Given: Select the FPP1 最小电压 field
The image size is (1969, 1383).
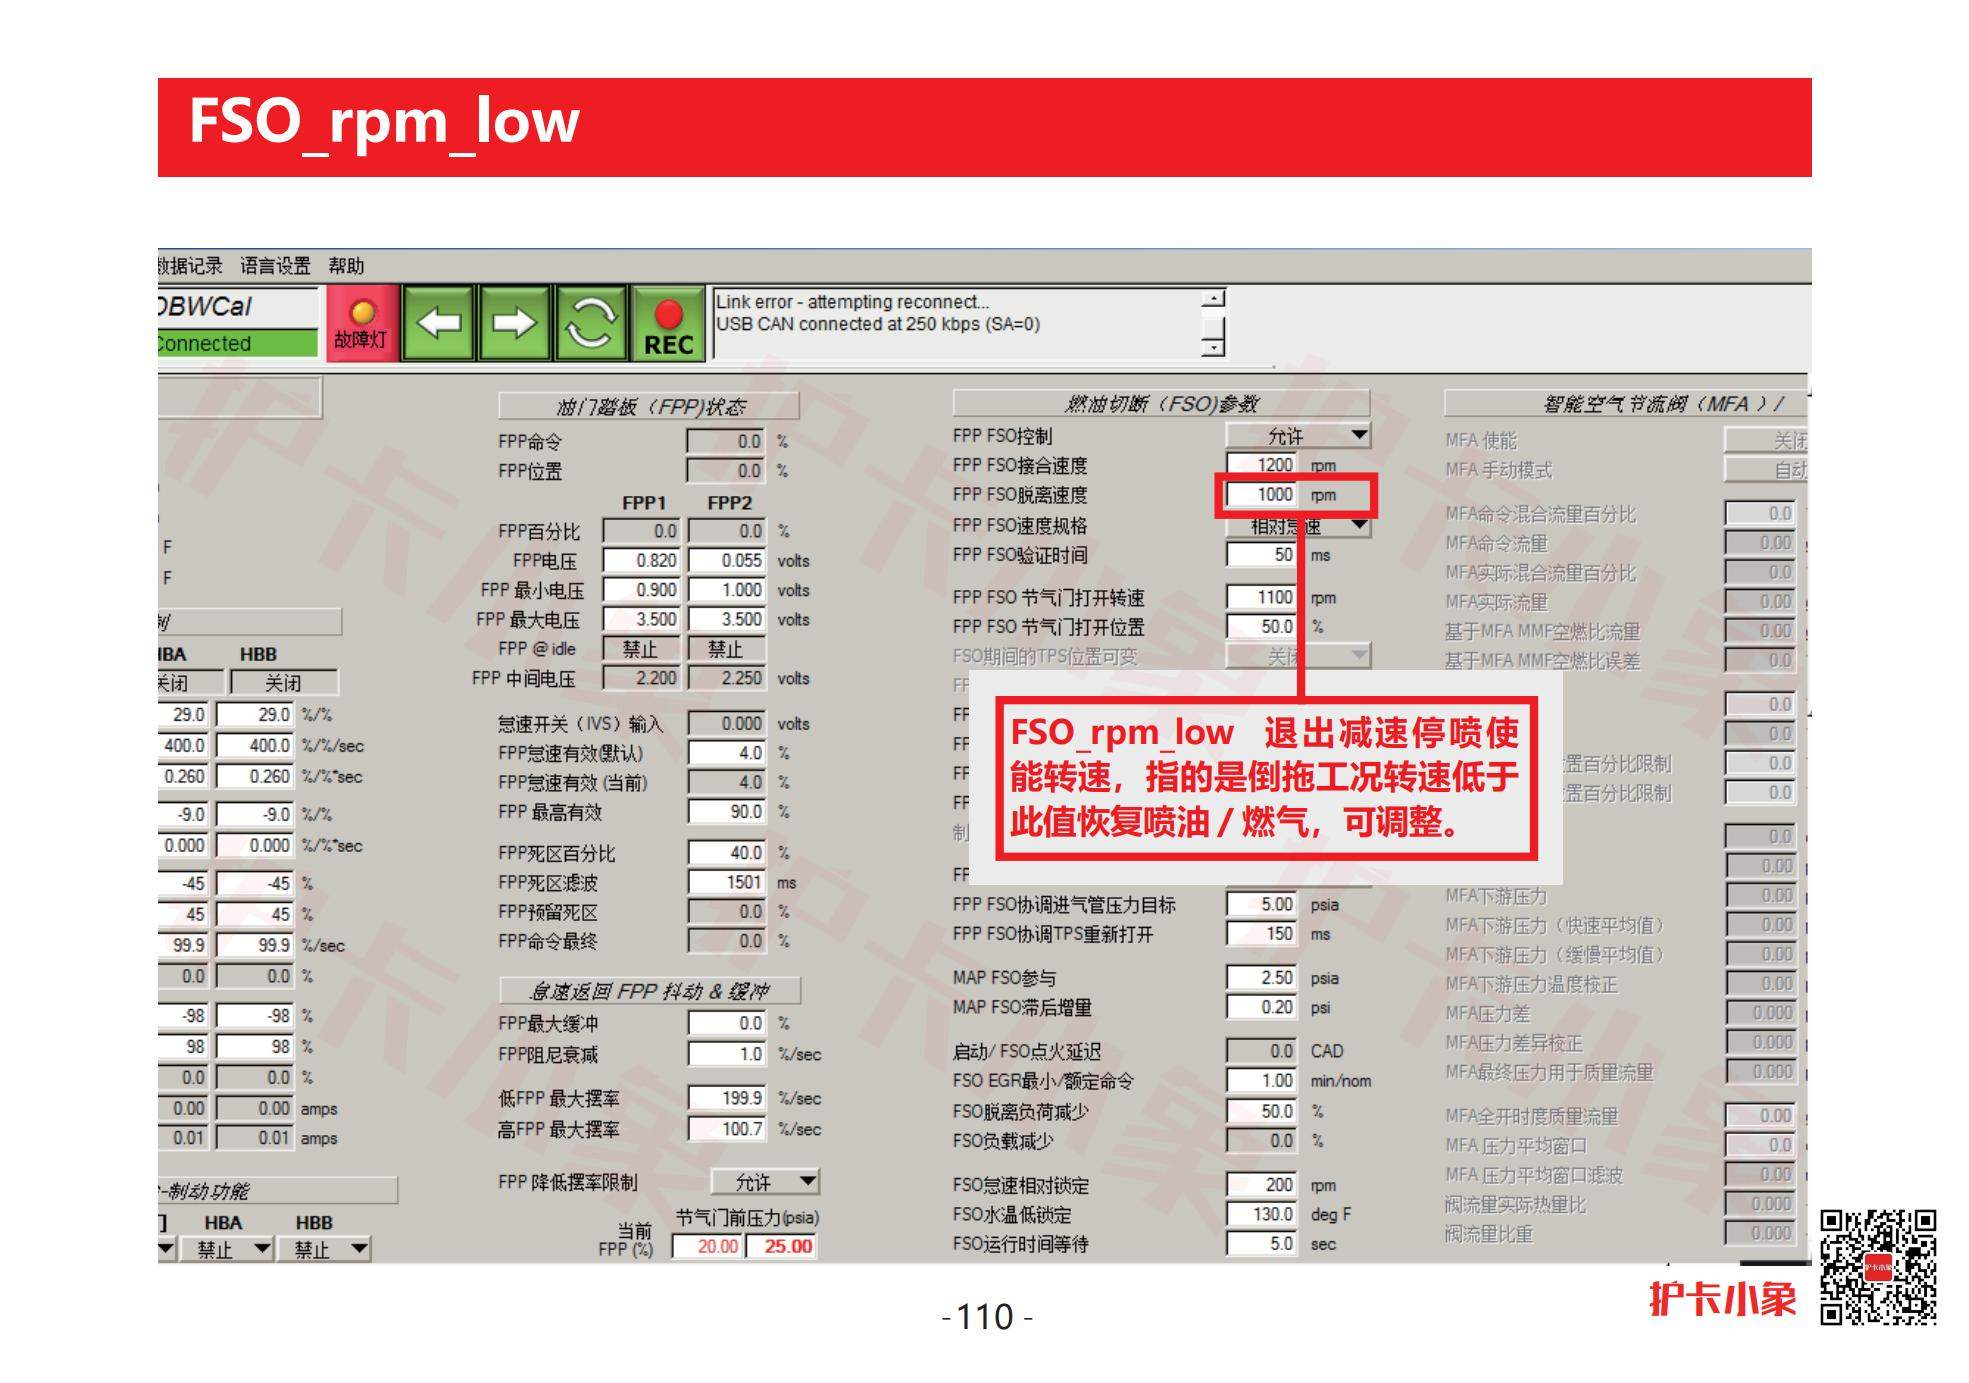Looking at the screenshot, I should tap(642, 590).
